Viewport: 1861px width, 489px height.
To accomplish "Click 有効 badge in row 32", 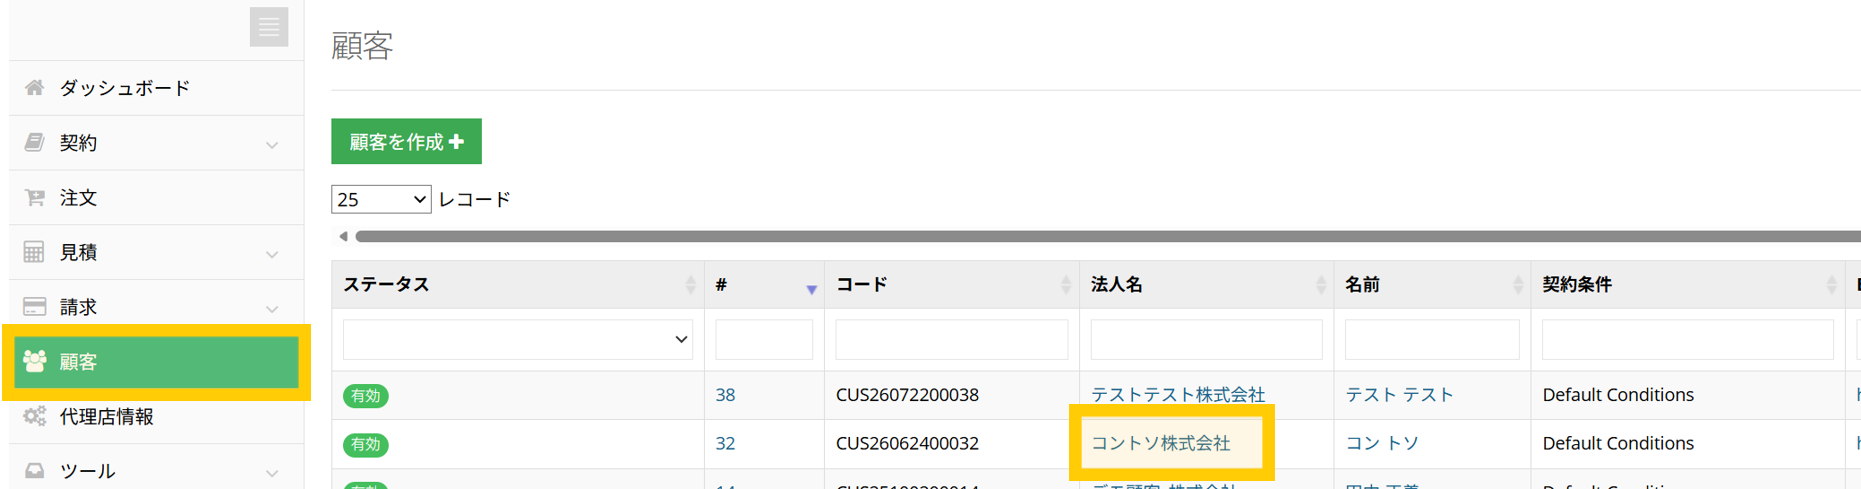I will pyautogui.click(x=366, y=444).
